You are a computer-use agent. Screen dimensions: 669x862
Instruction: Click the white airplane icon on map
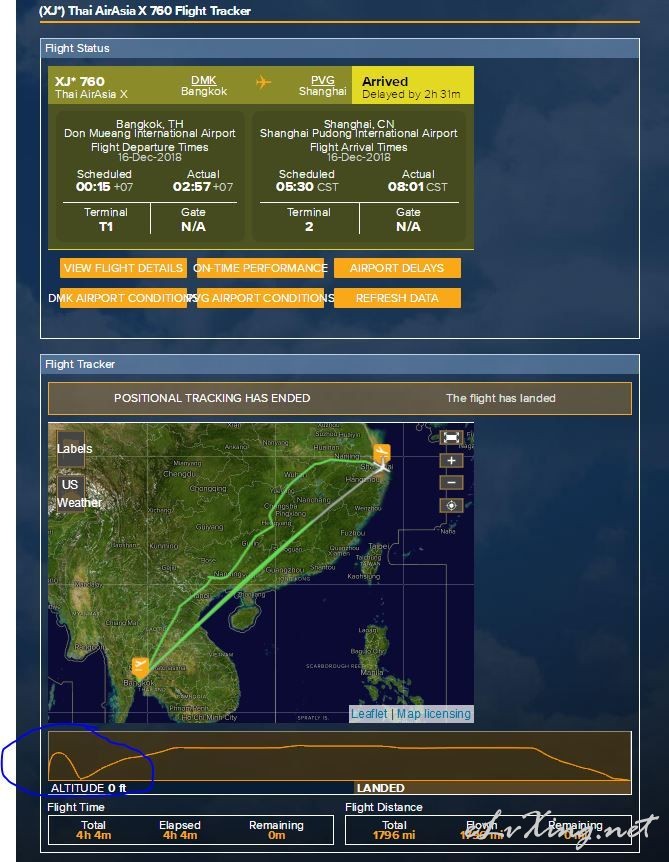click(383, 466)
